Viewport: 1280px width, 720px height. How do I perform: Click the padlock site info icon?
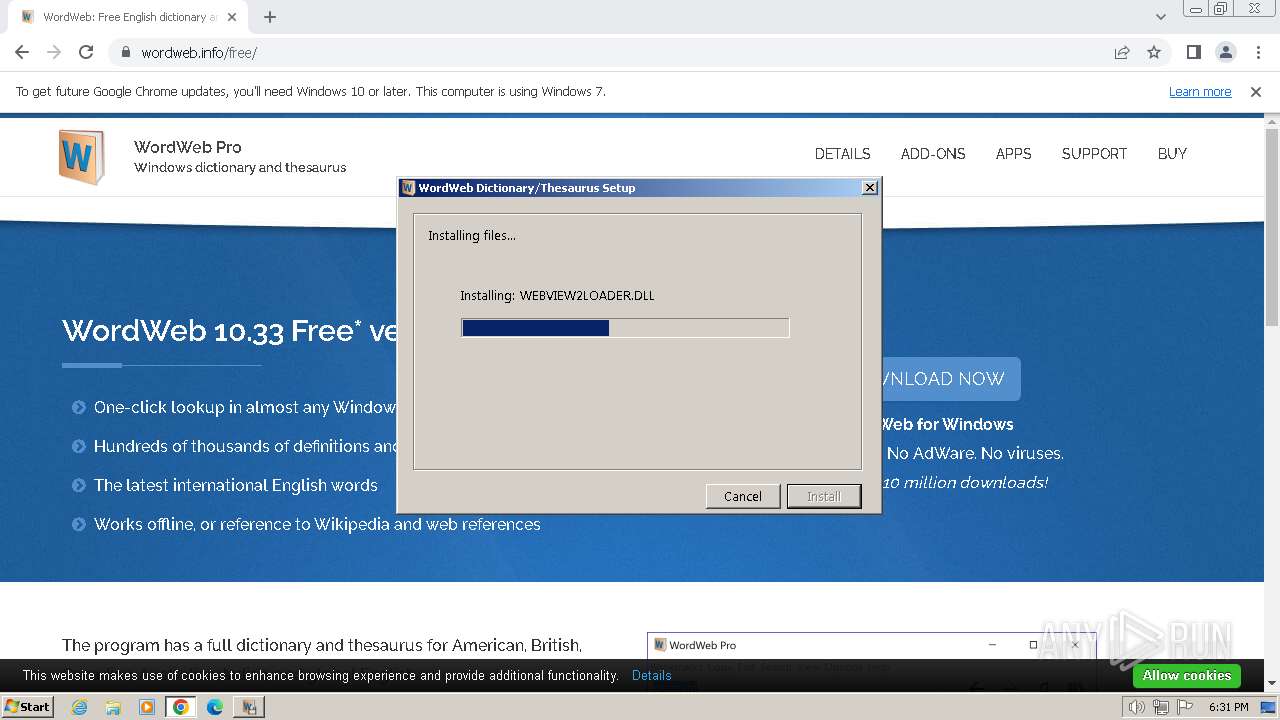tap(126, 53)
